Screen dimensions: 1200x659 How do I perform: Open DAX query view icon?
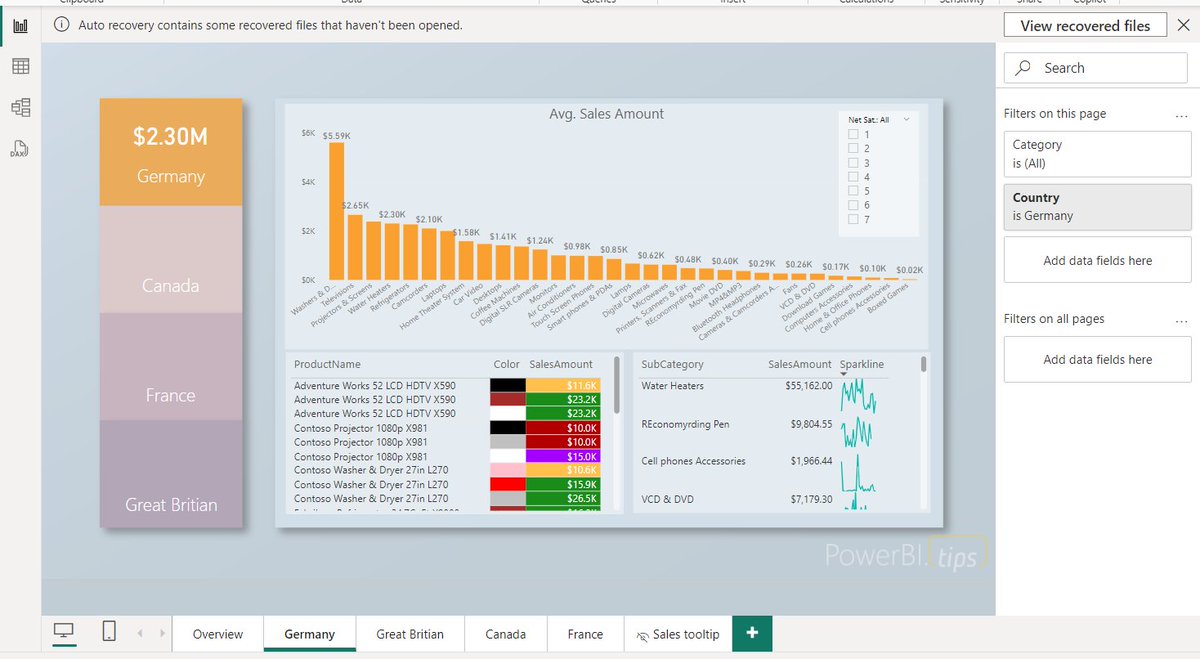20,149
